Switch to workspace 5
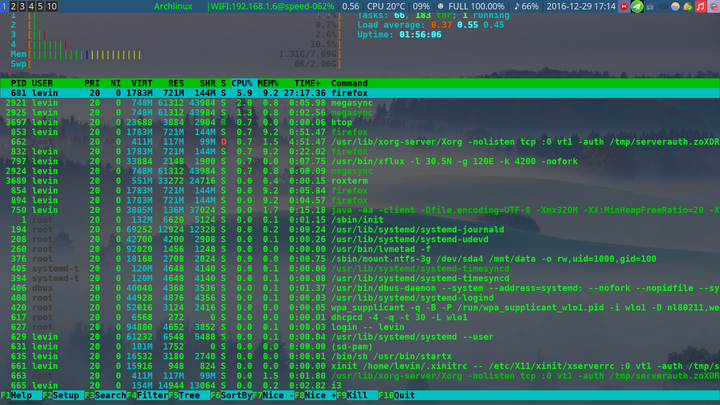Screen dimensions: 720x405 40,6
